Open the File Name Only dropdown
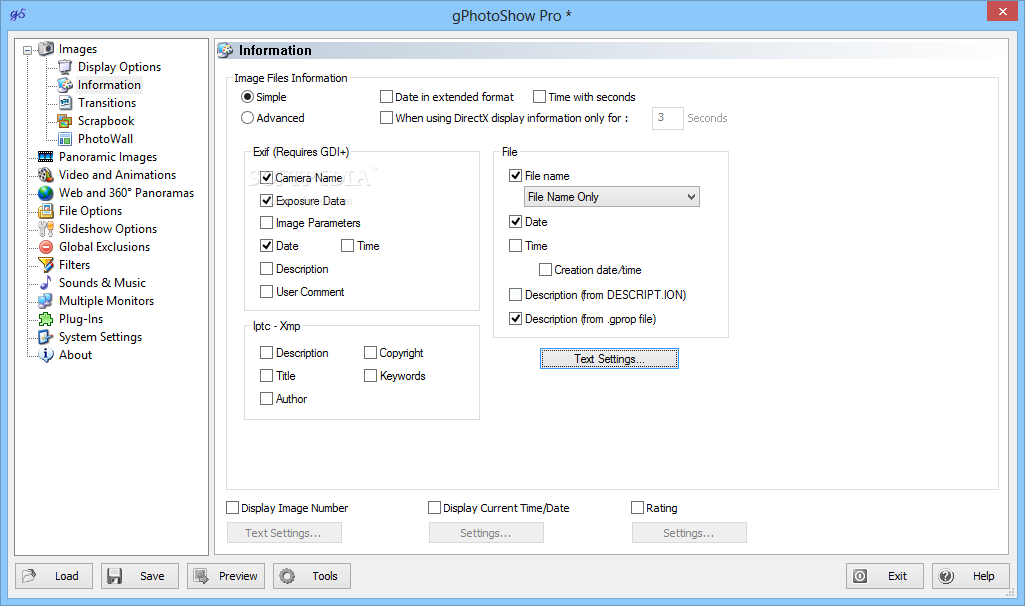 point(612,197)
